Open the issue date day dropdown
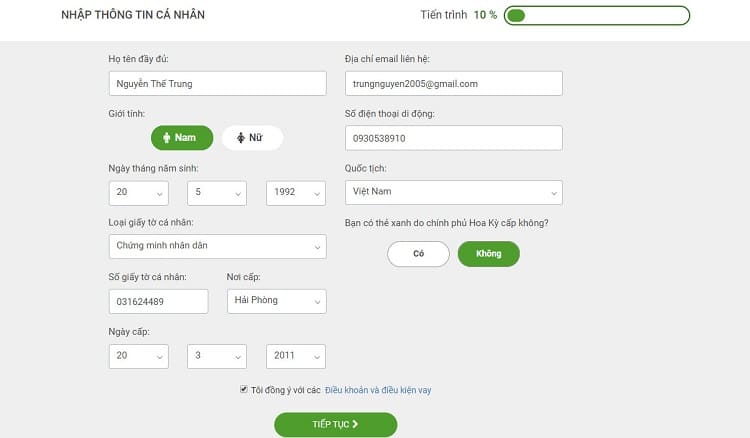The image size is (750, 438). (x=138, y=355)
